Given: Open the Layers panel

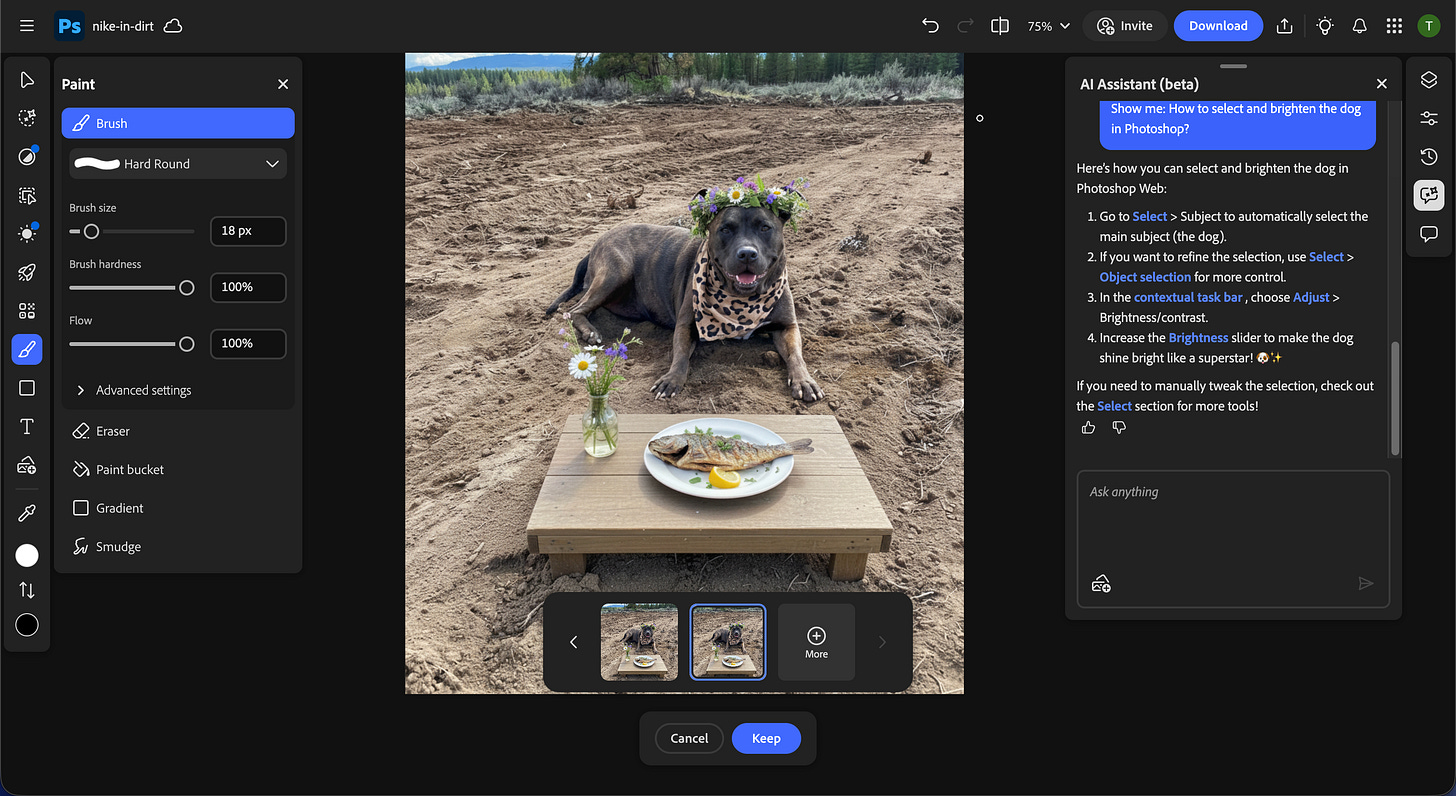Looking at the screenshot, I should 1428,78.
